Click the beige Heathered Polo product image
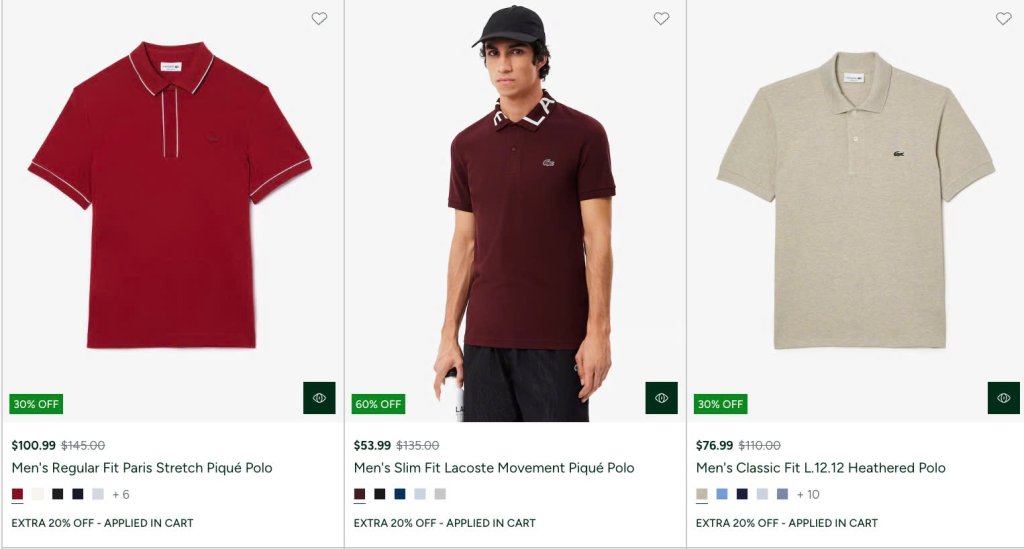The height and width of the screenshot is (549, 1024). pyautogui.click(x=855, y=200)
